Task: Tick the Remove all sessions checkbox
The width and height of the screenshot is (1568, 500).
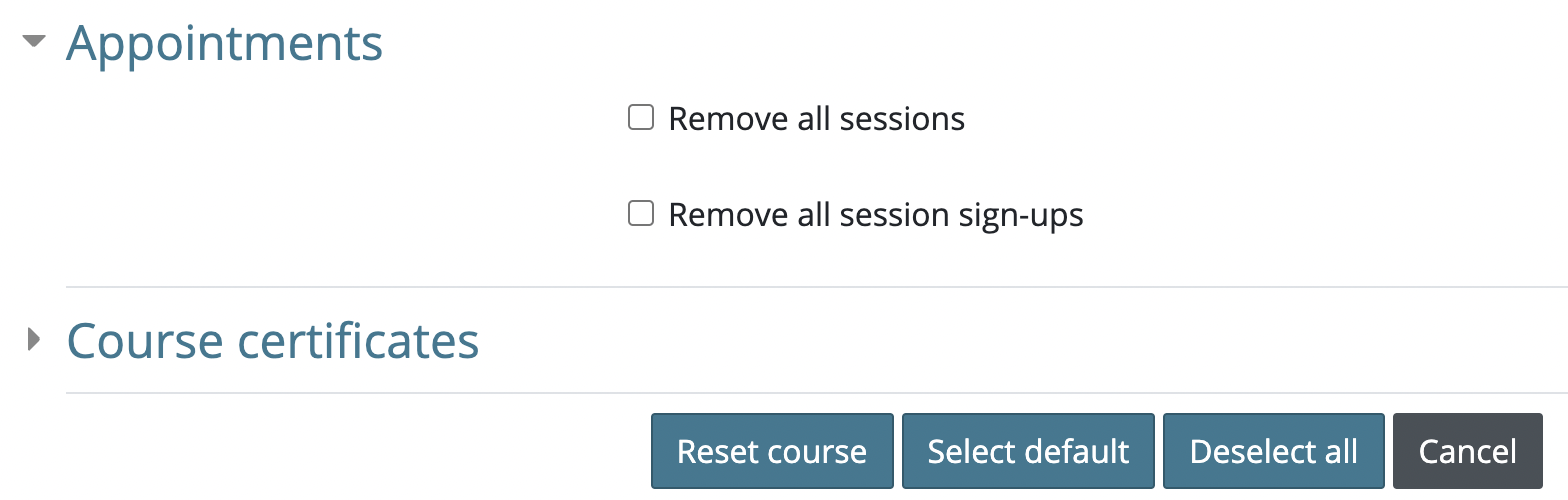Action: (x=640, y=118)
